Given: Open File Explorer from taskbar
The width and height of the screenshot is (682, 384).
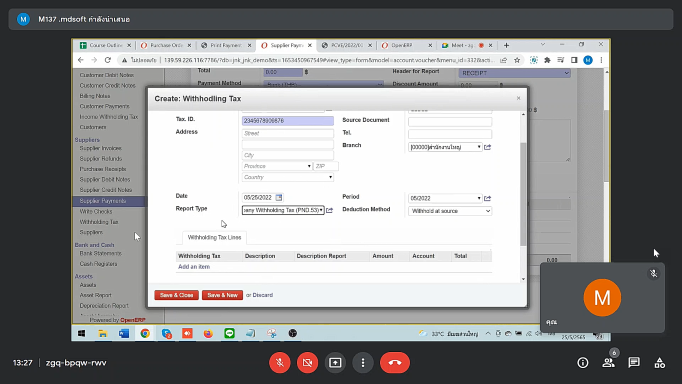Looking at the screenshot, I should [103, 334].
